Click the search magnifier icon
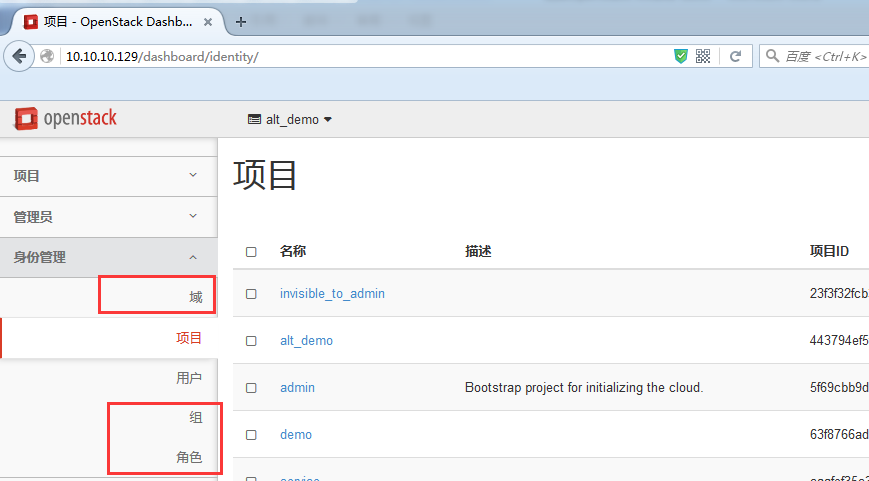 pyautogui.click(x=772, y=56)
